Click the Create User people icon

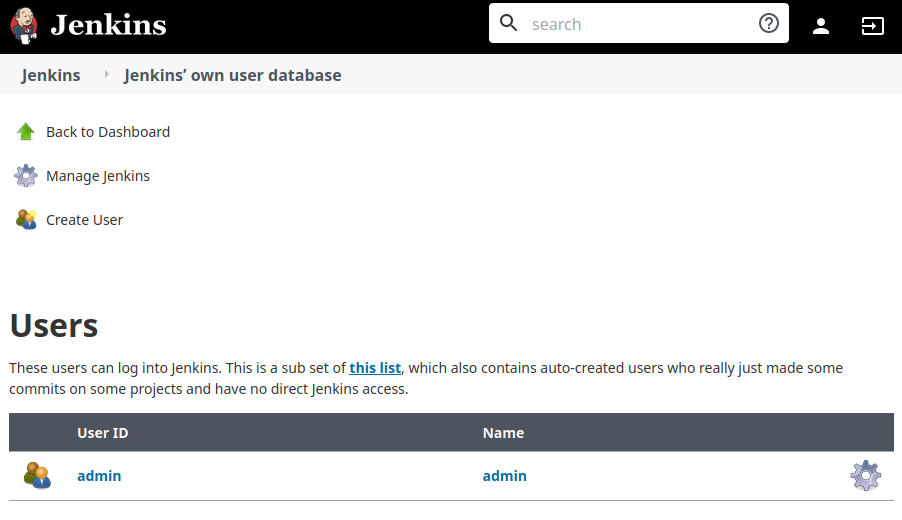pos(26,220)
